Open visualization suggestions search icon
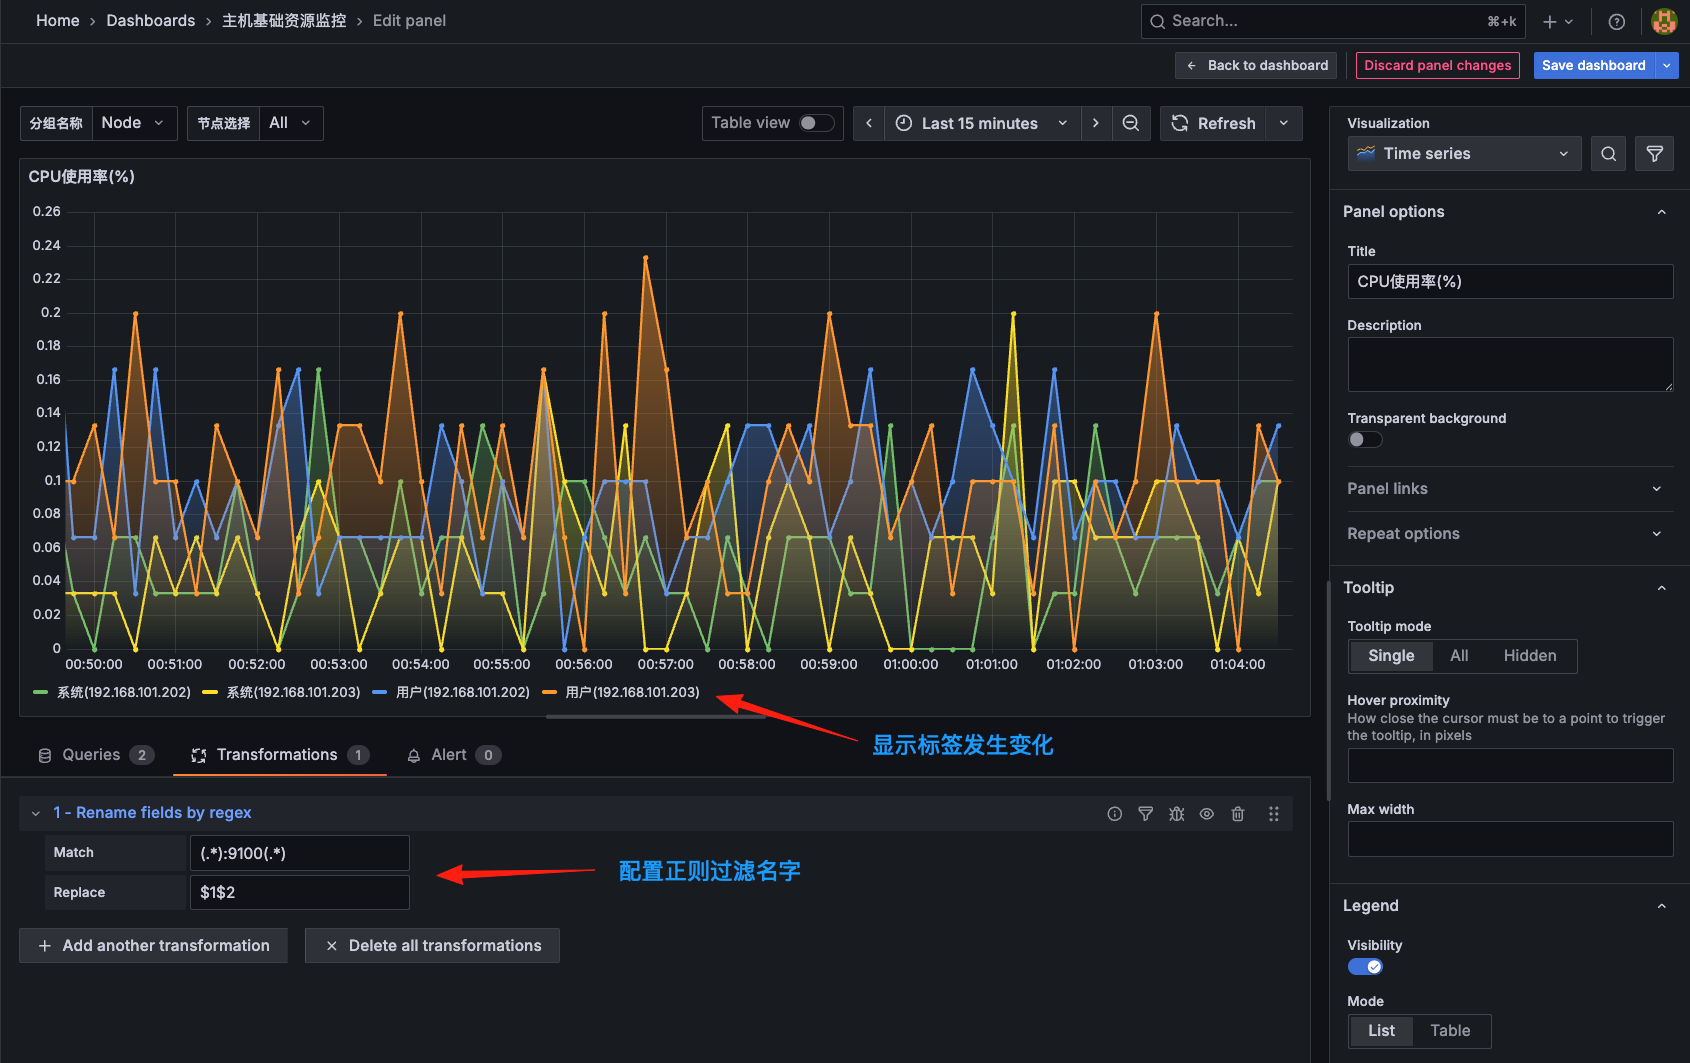The height and width of the screenshot is (1063, 1690). click(1608, 153)
